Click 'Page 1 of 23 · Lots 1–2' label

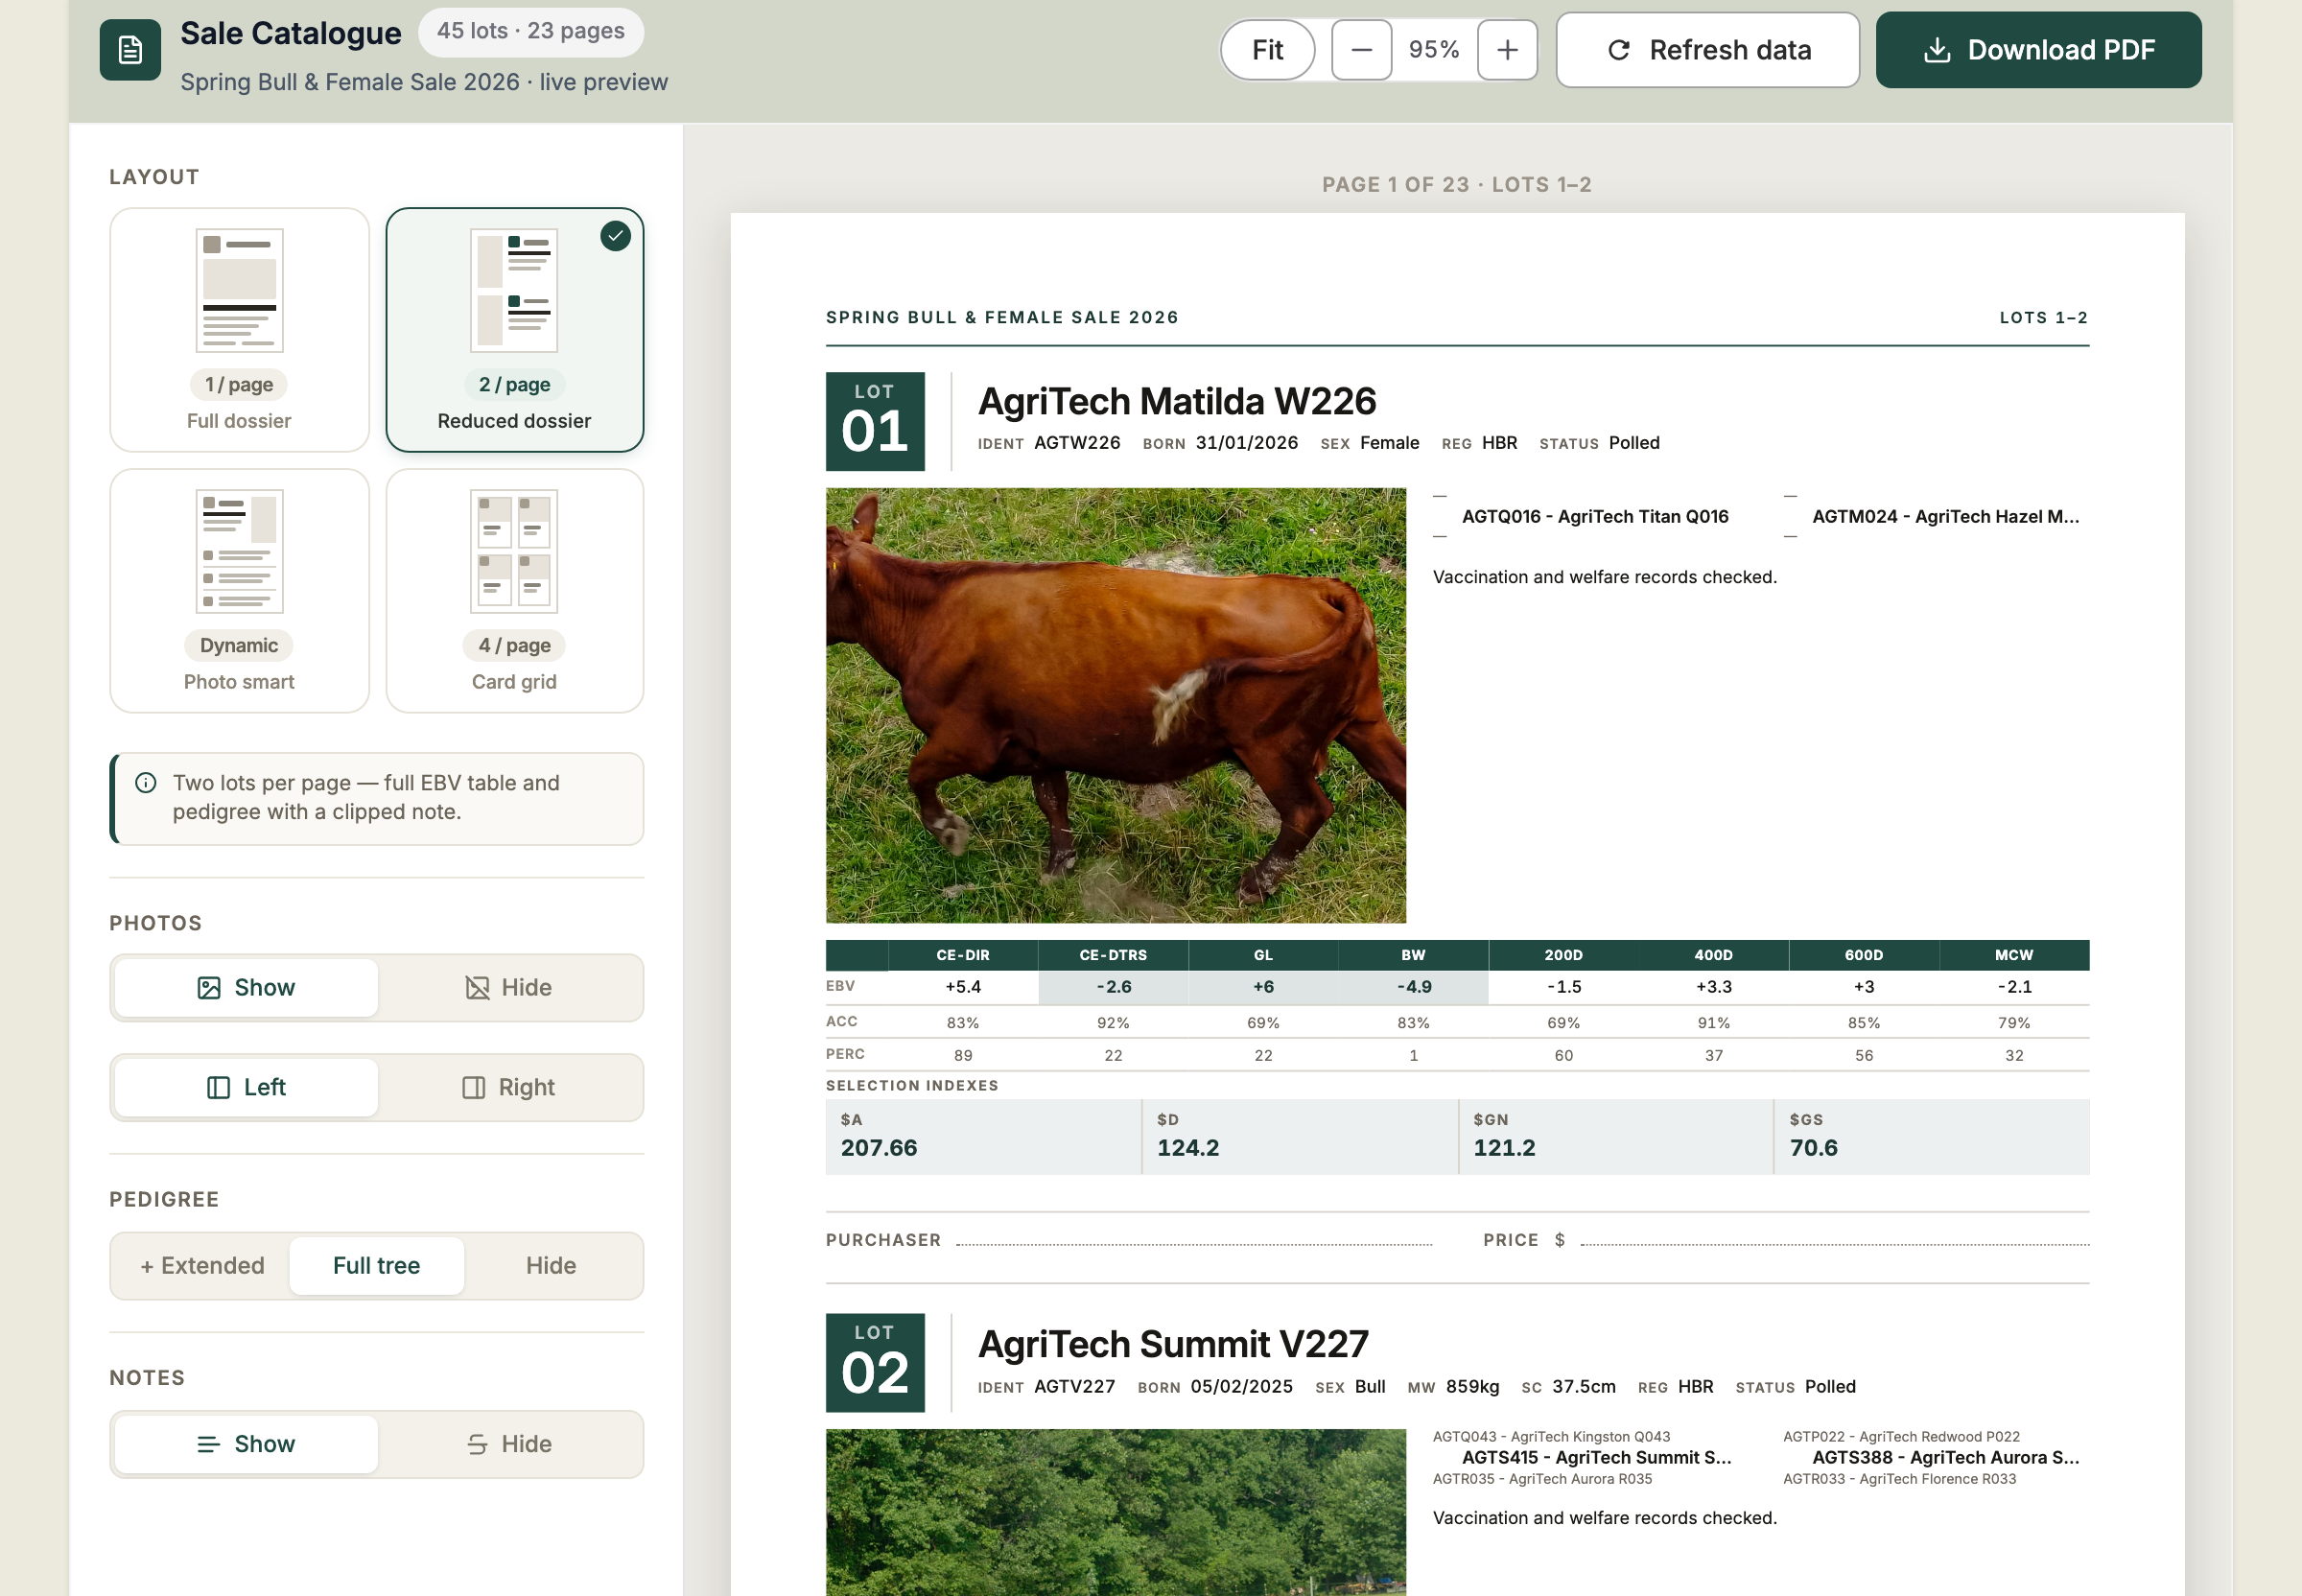click(x=1457, y=185)
